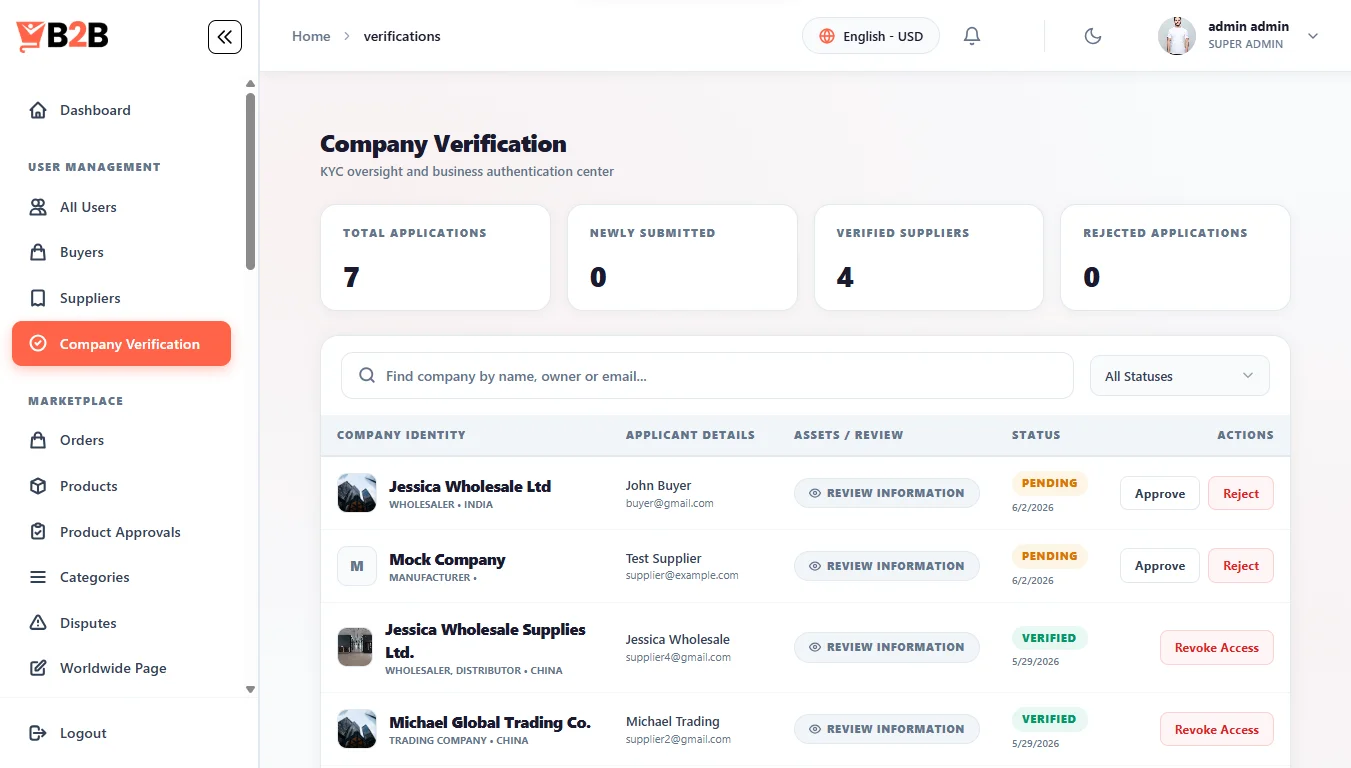Click PENDING status badge for Mock Company

pyautogui.click(x=1049, y=556)
